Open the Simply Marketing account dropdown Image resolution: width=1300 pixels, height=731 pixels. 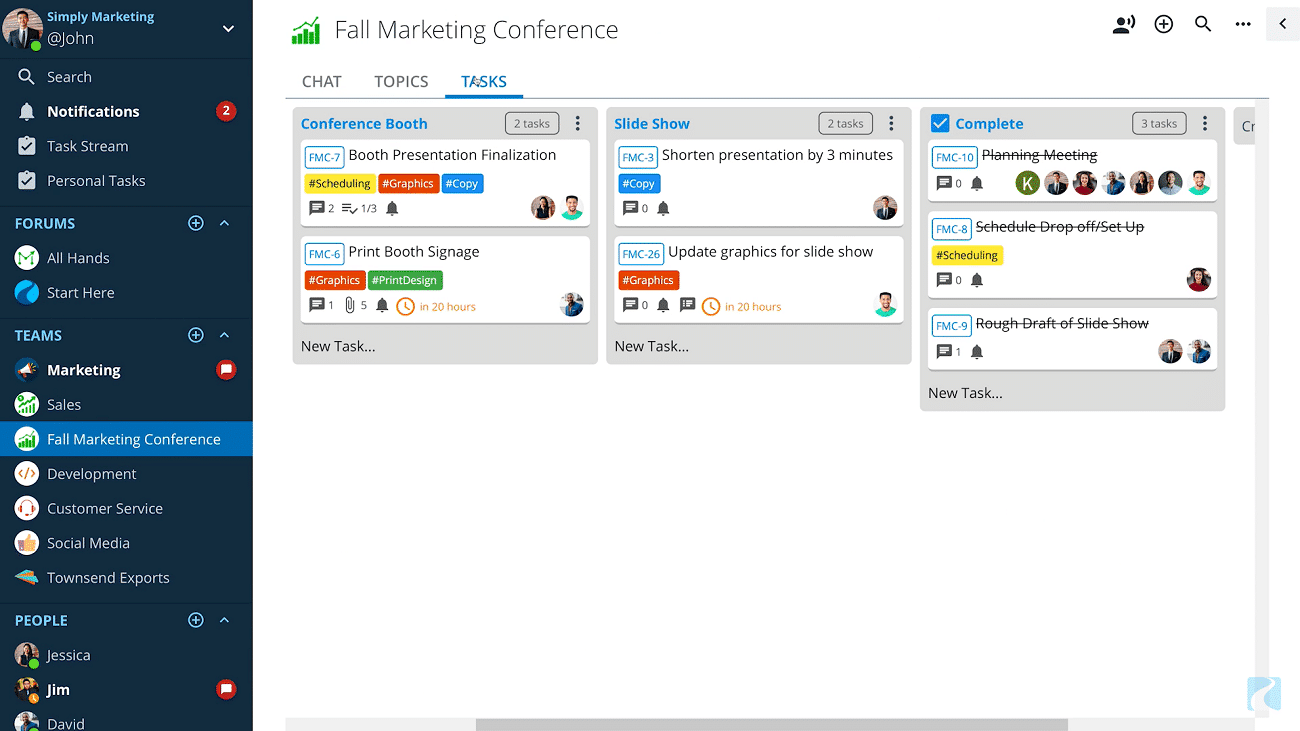coord(228,28)
